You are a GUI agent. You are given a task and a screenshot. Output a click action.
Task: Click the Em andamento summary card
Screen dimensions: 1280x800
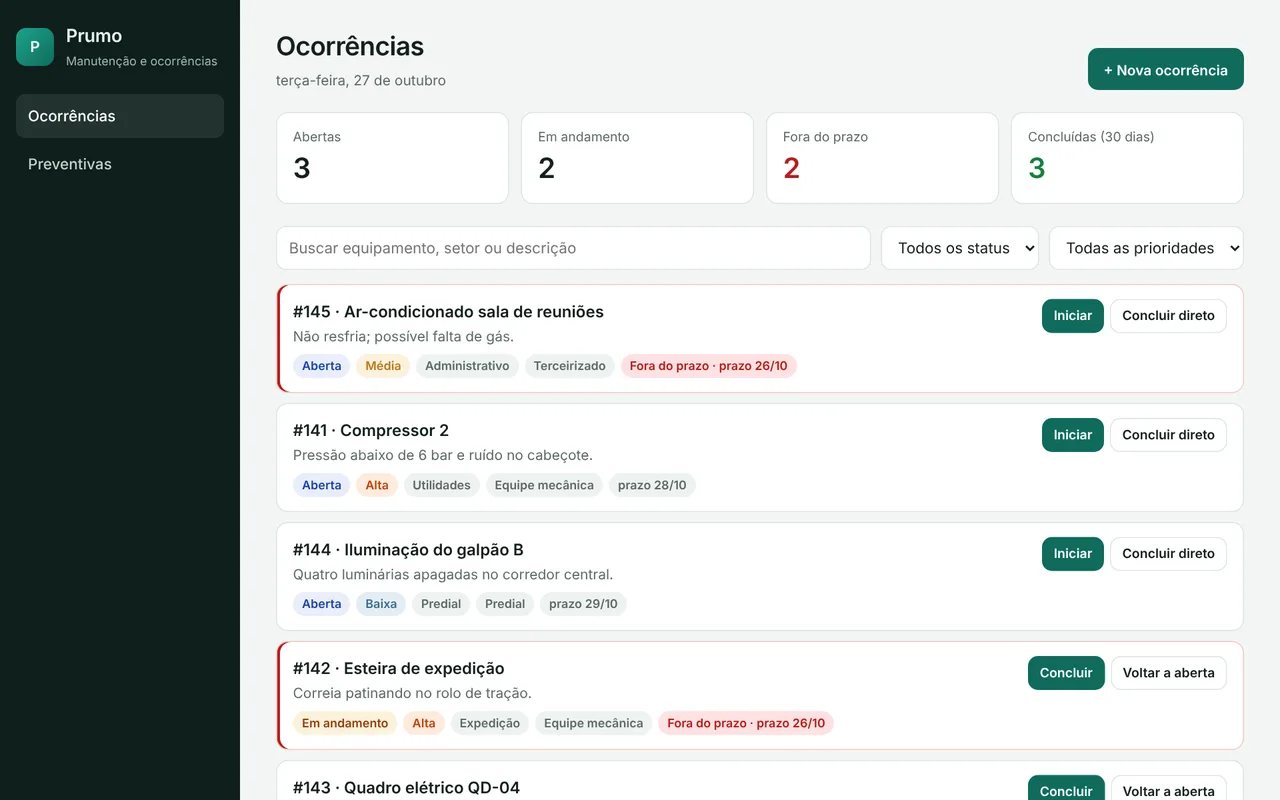[637, 158]
